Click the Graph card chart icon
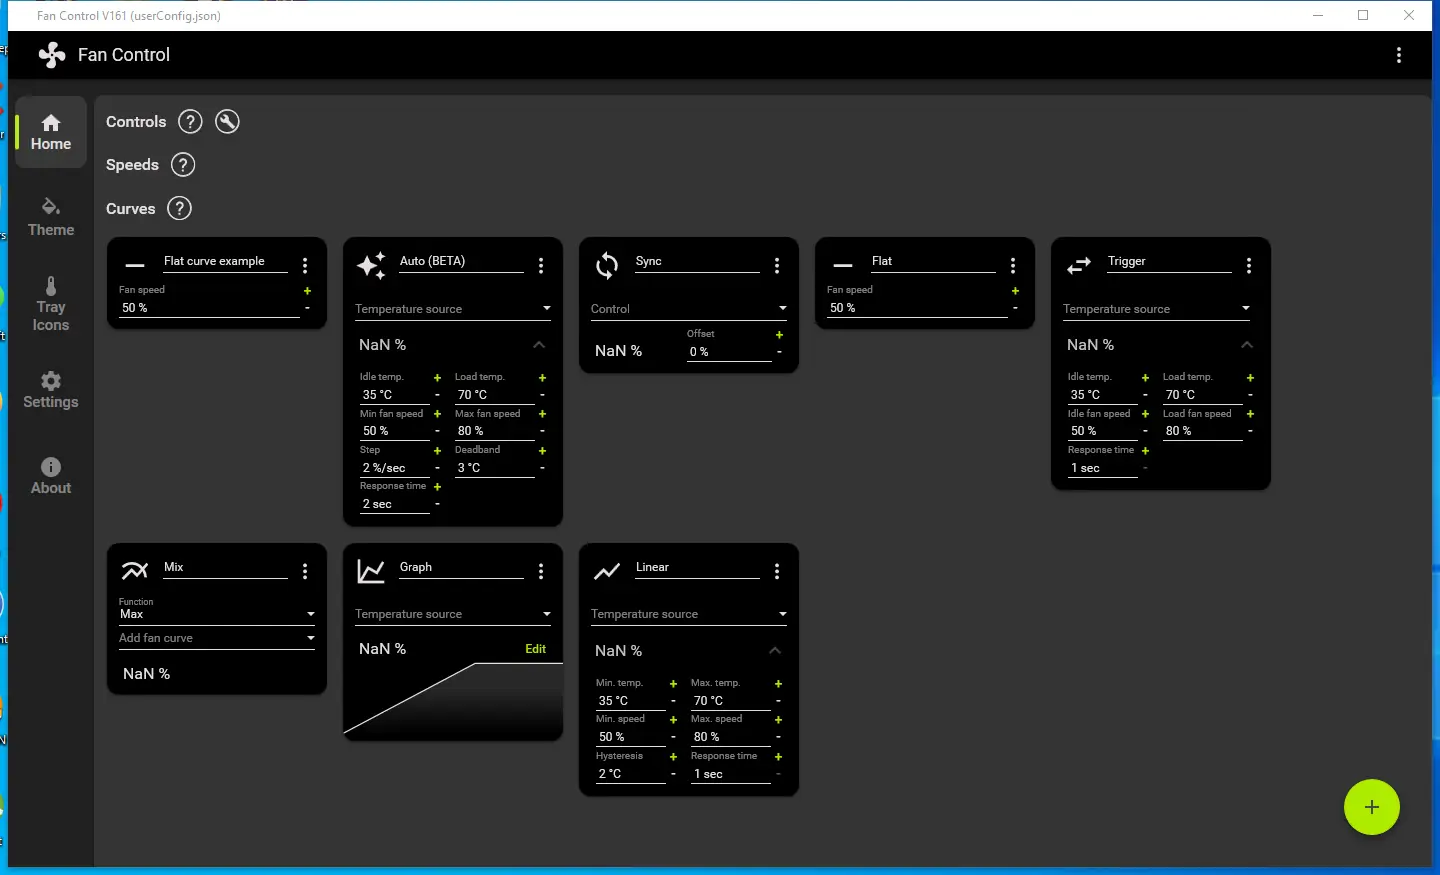The height and width of the screenshot is (875, 1440). click(371, 571)
